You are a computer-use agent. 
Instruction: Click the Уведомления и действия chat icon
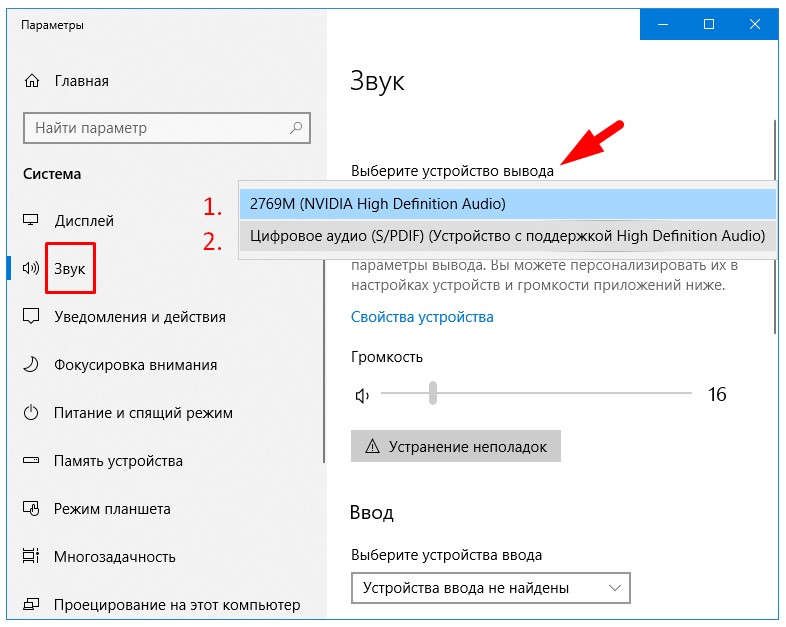click(x=31, y=316)
